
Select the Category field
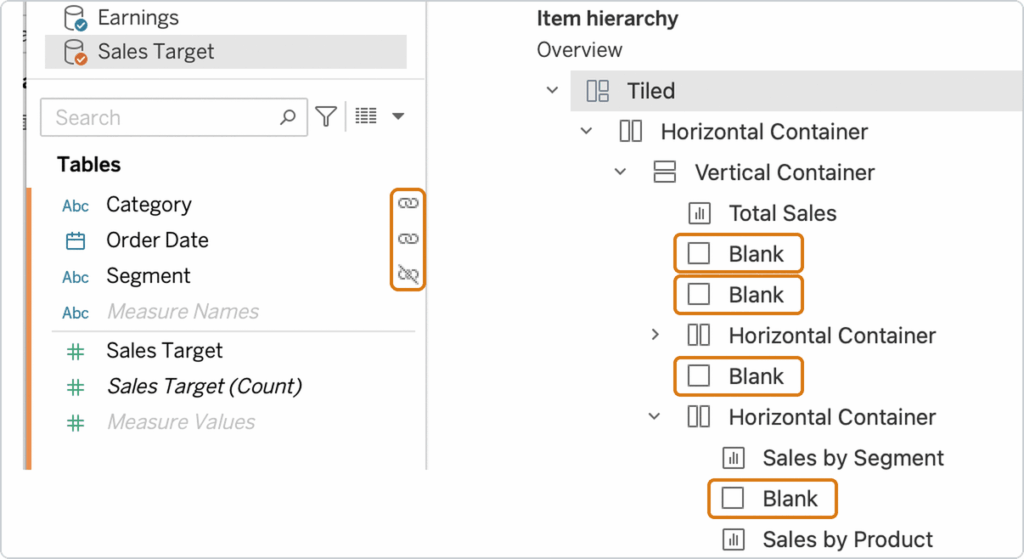(149, 204)
